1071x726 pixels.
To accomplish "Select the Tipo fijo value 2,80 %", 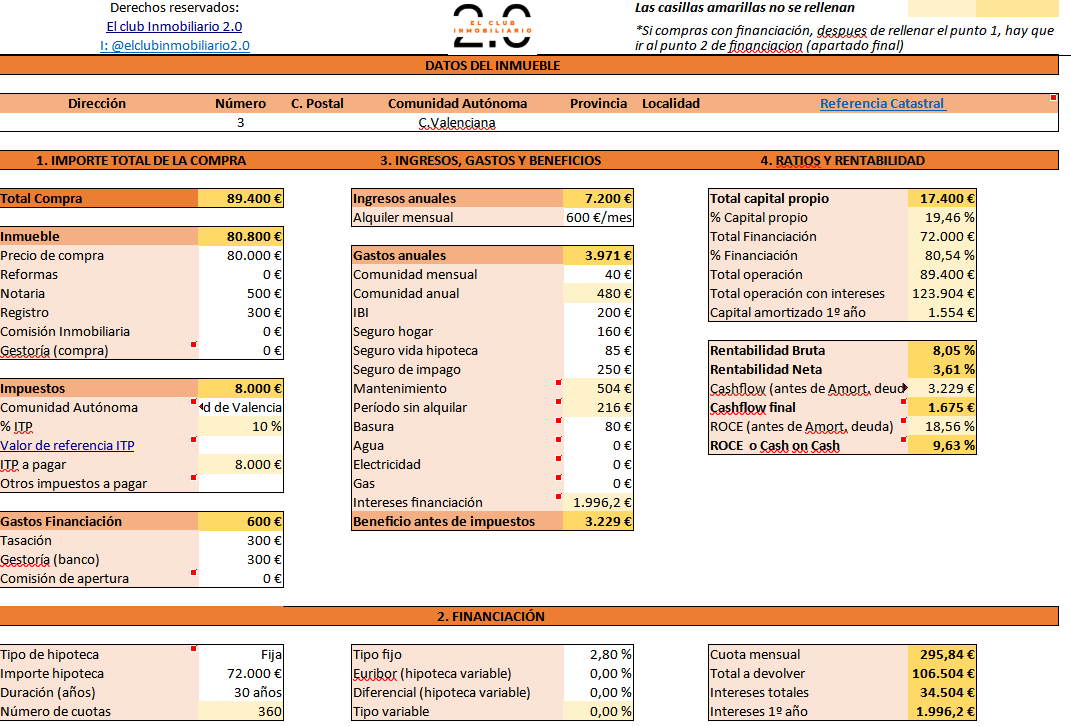I will [598, 655].
